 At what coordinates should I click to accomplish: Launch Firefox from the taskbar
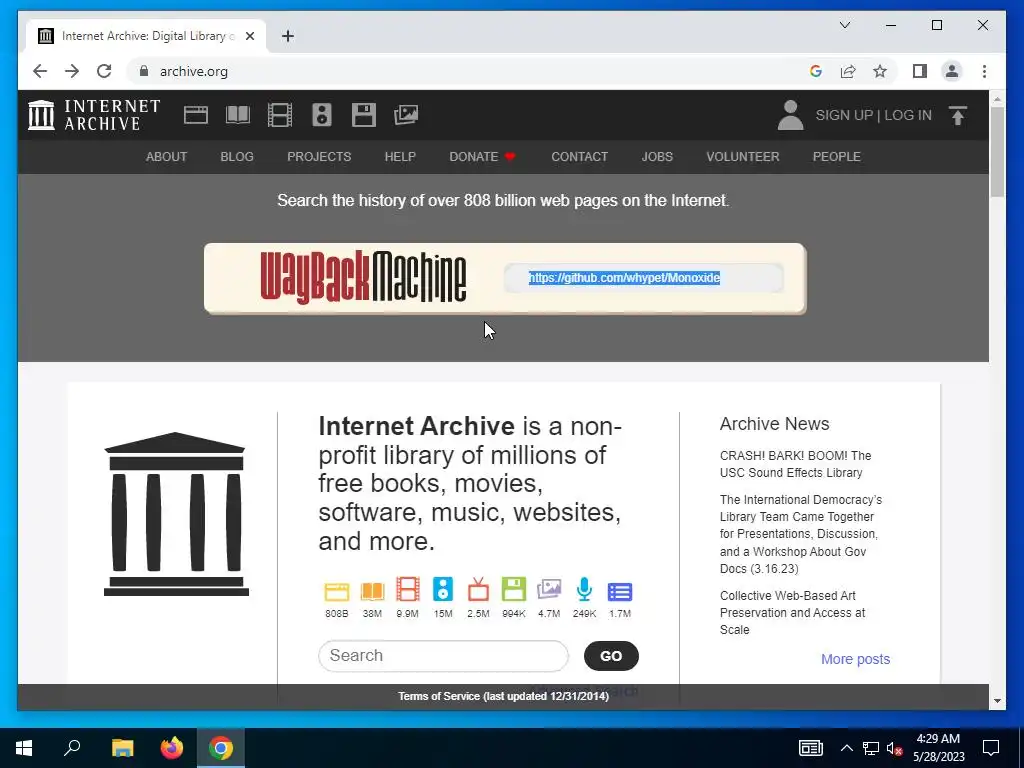pos(172,748)
